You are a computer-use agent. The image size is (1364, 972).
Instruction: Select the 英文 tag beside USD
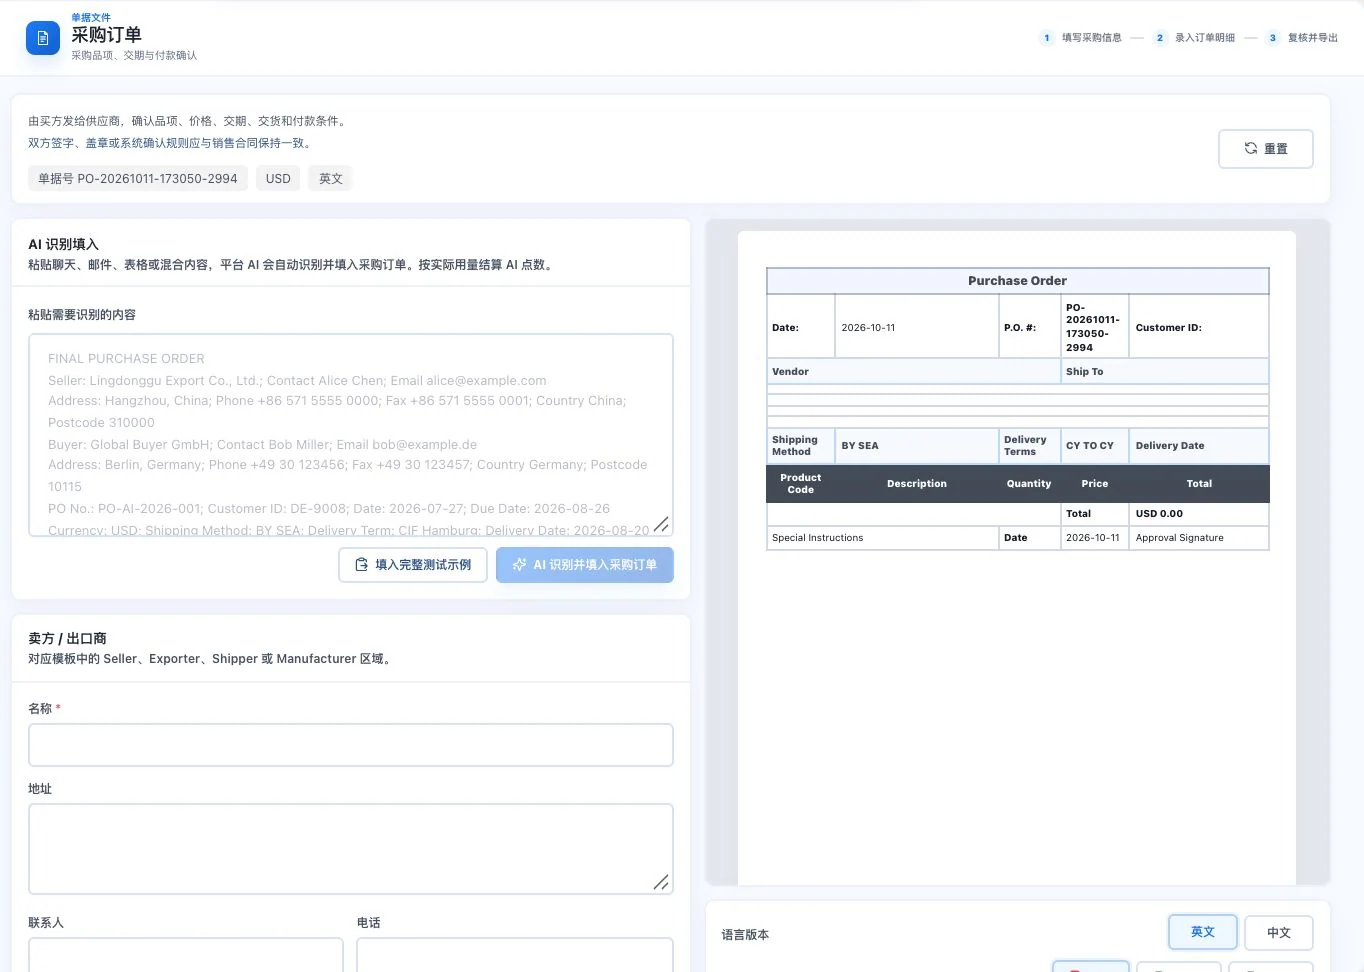click(x=331, y=179)
